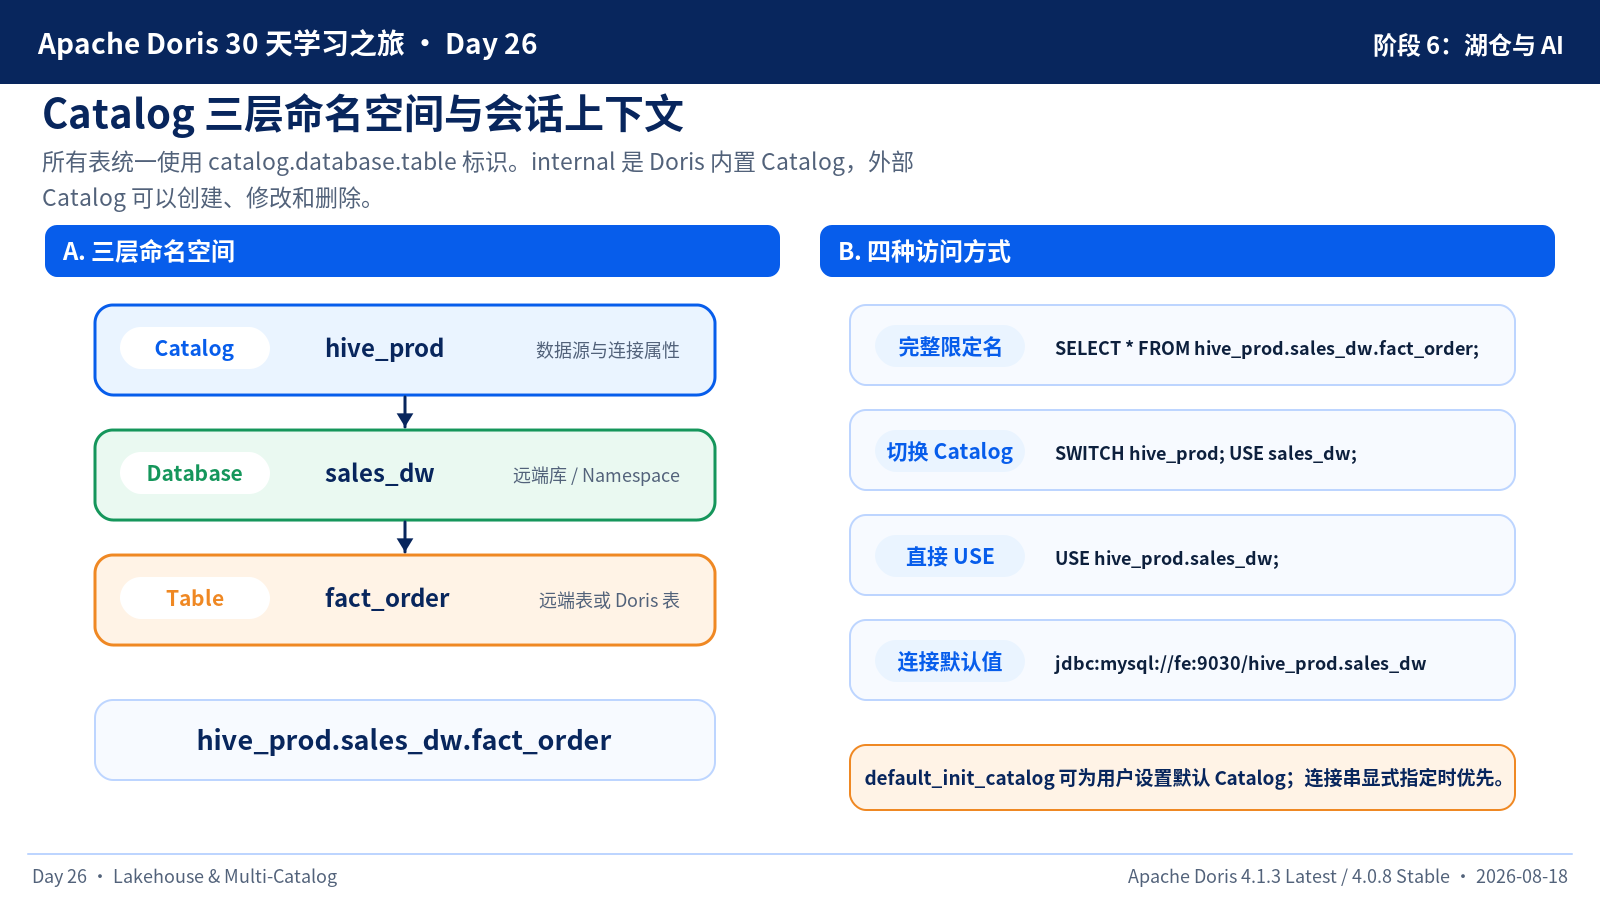Select the "切换 Catalog" pill label

pos(950,451)
